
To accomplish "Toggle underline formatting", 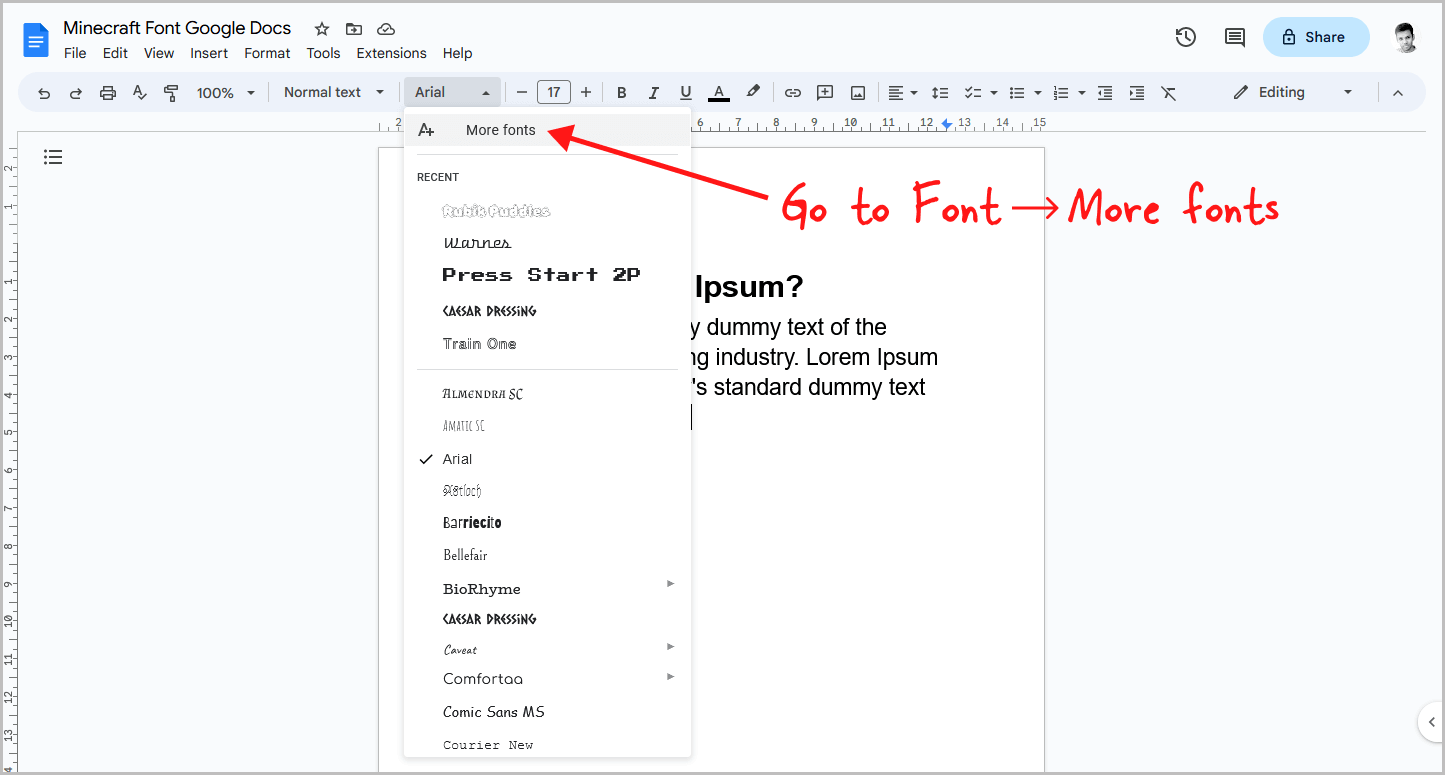I will pyautogui.click(x=685, y=93).
